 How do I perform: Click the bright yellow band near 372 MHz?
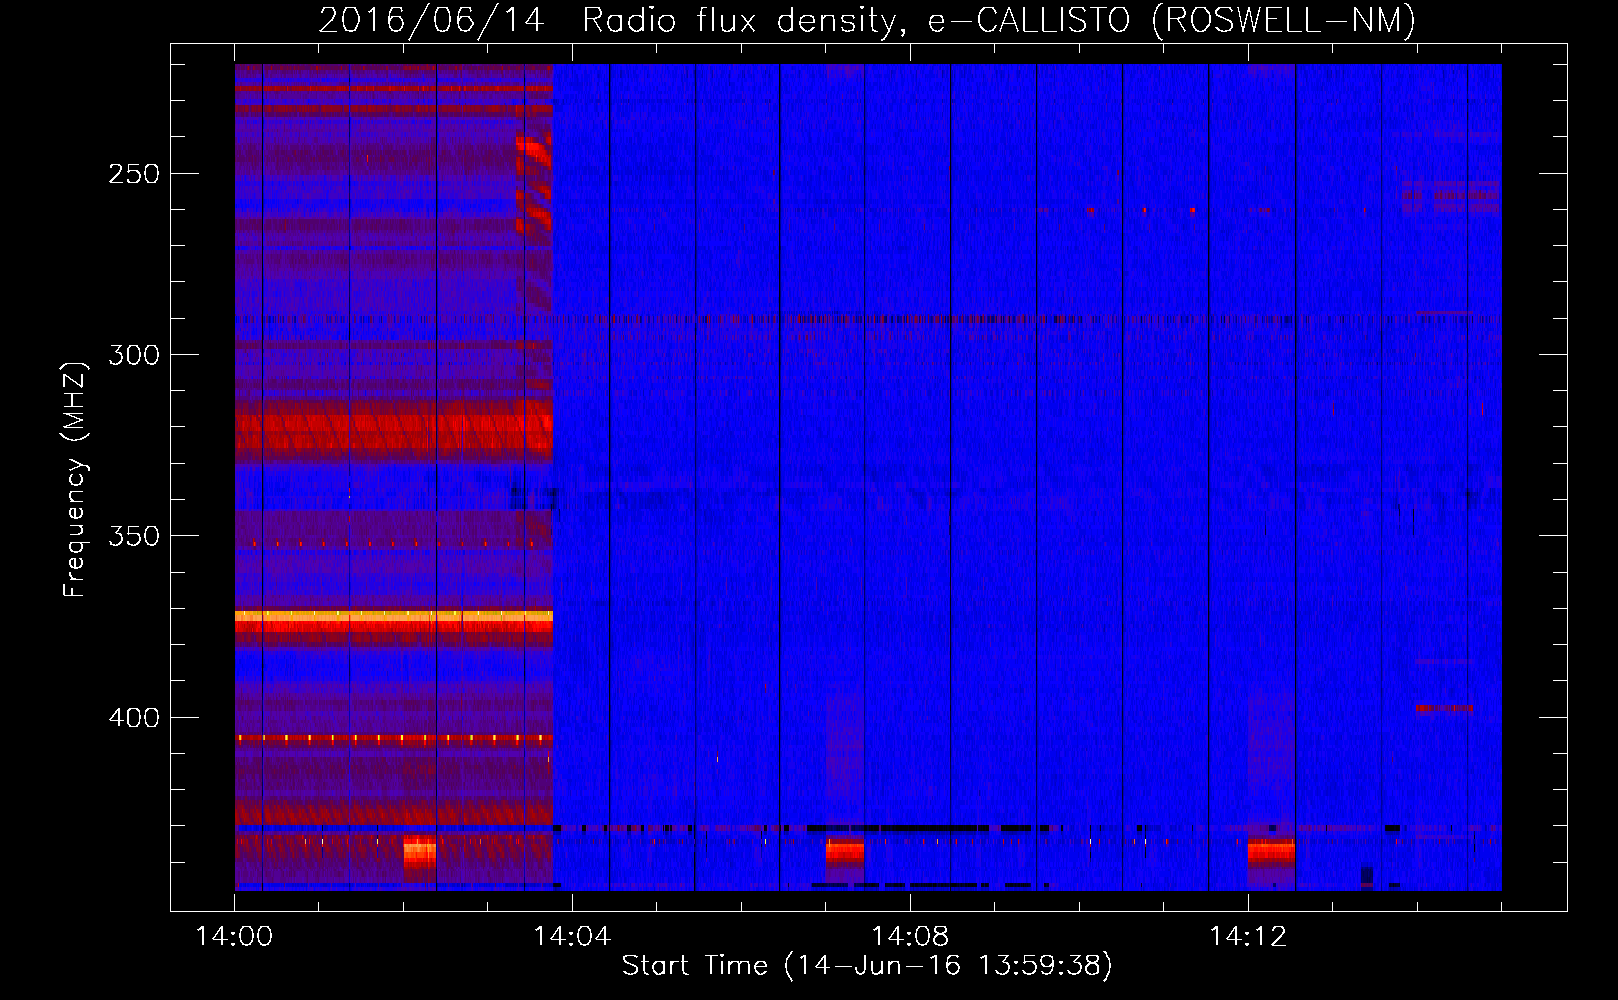click(x=394, y=616)
